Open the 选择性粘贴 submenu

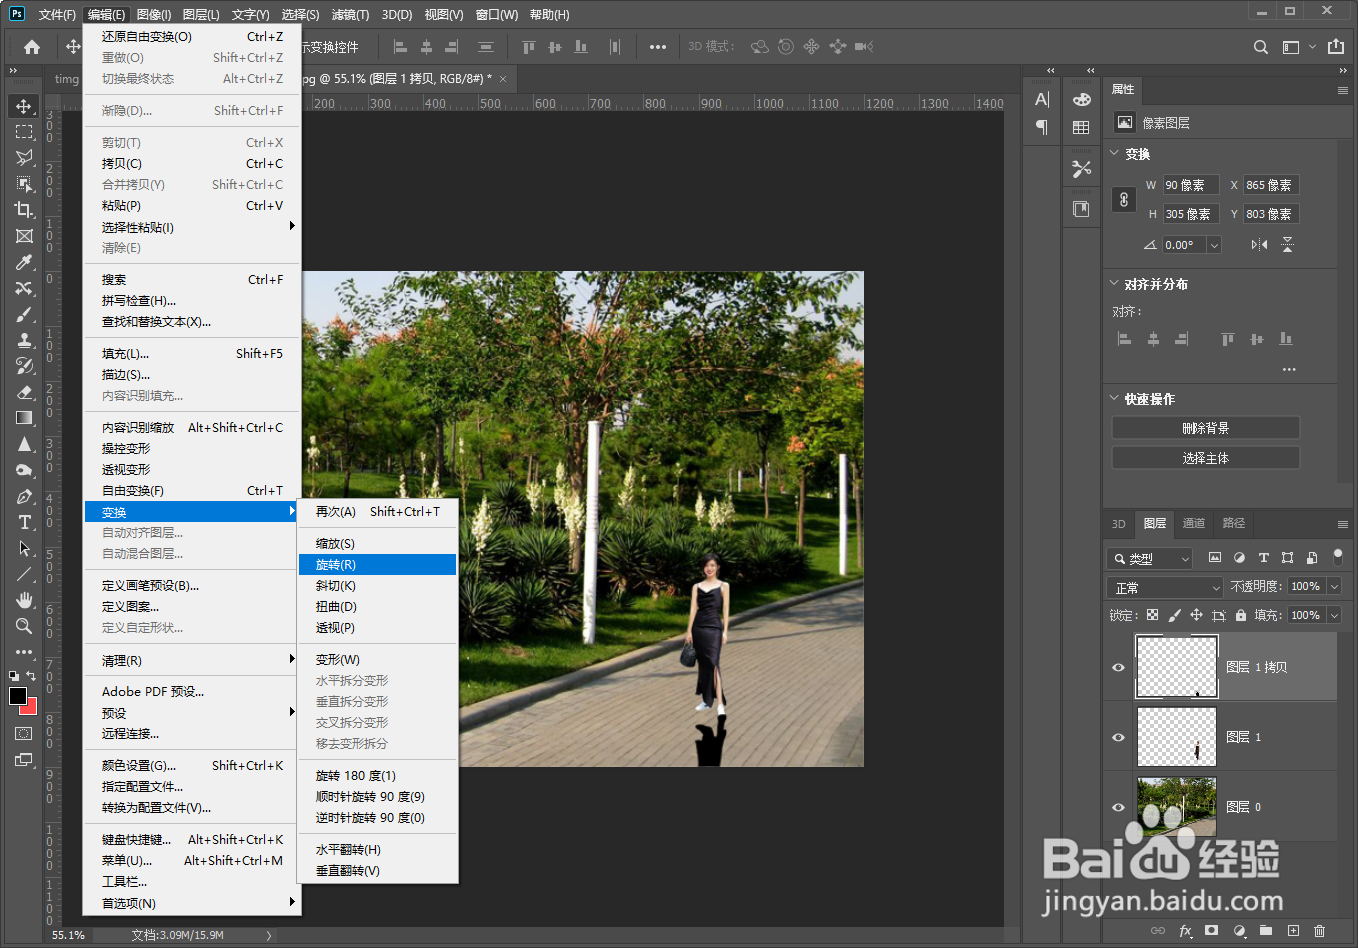[x=193, y=227]
